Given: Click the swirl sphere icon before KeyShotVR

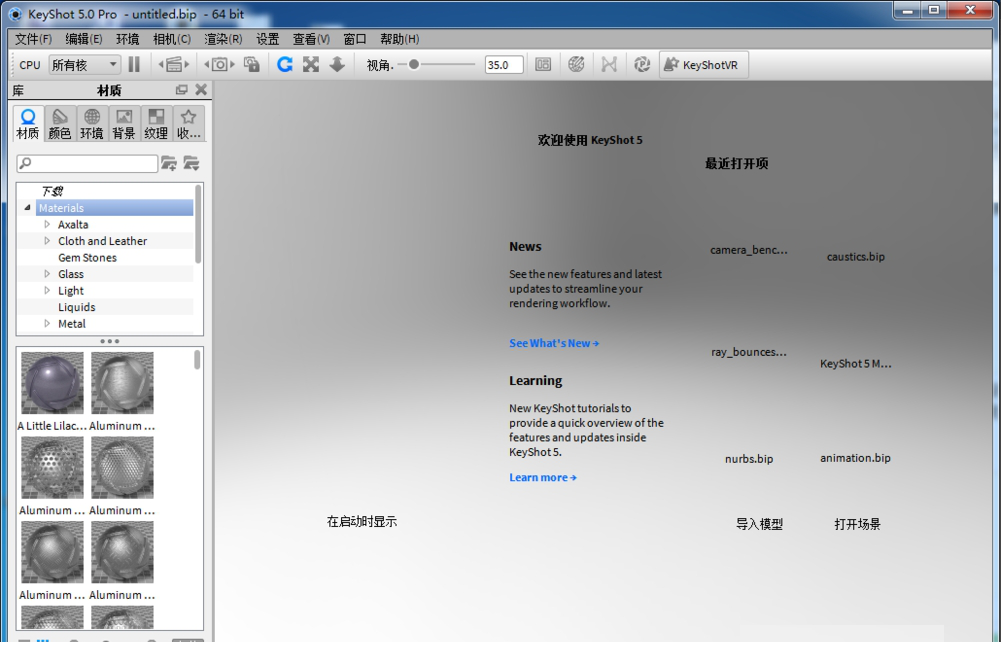Looking at the screenshot, I should pos(642,64).
